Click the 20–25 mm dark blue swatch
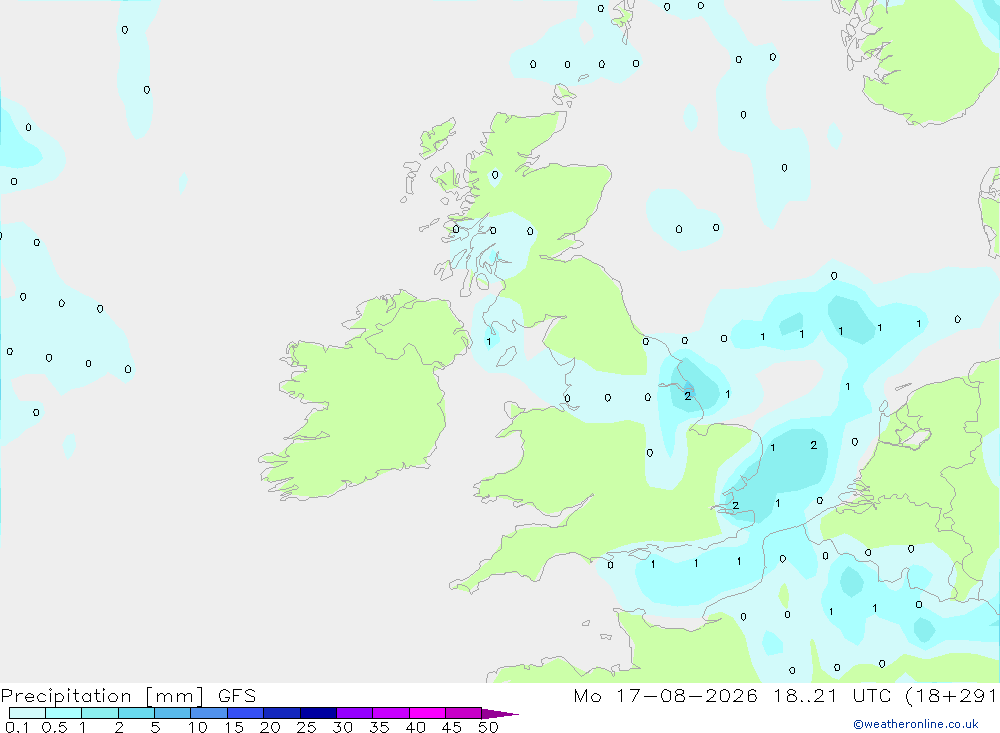The width and height of the screenshot is (1000, 733). (282, 713)
